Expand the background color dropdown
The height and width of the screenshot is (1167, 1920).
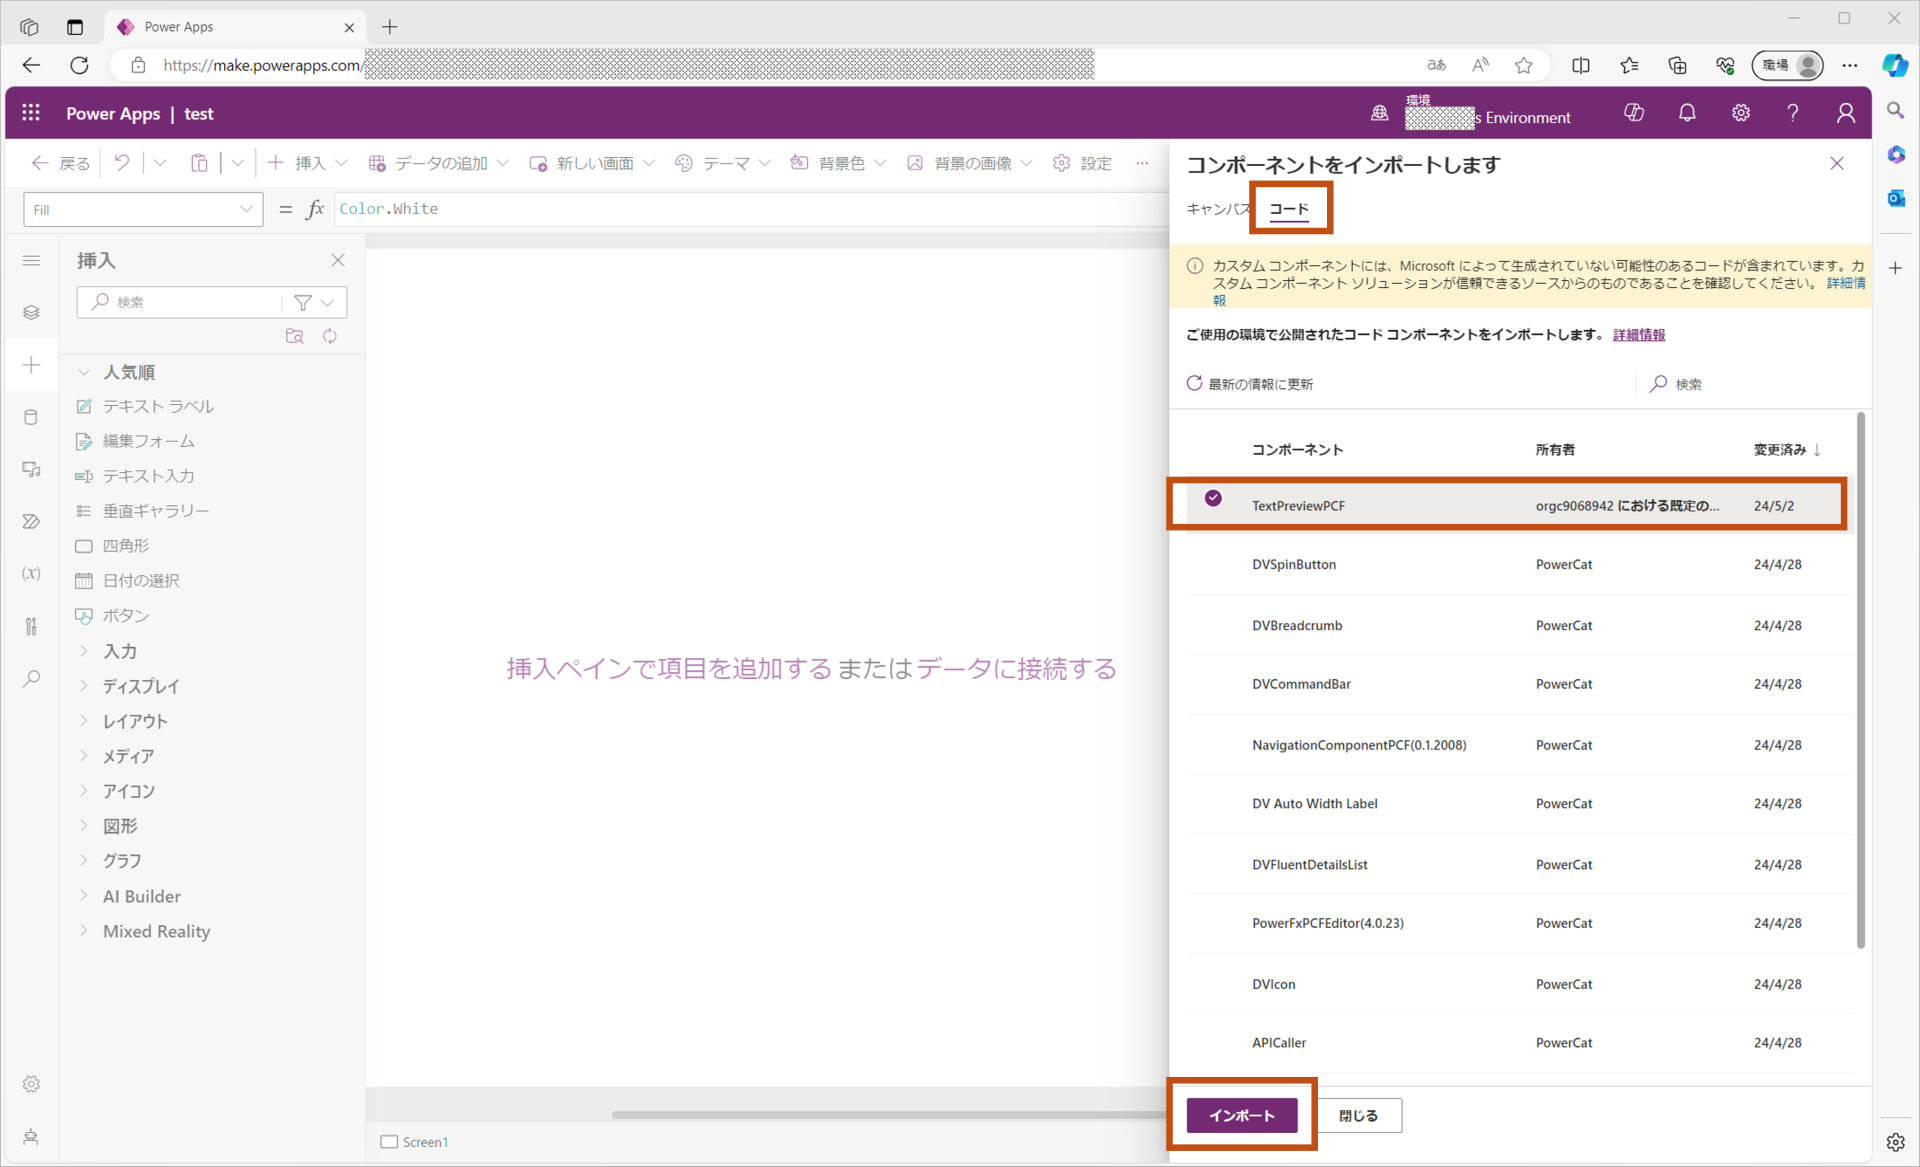point(880,163)
